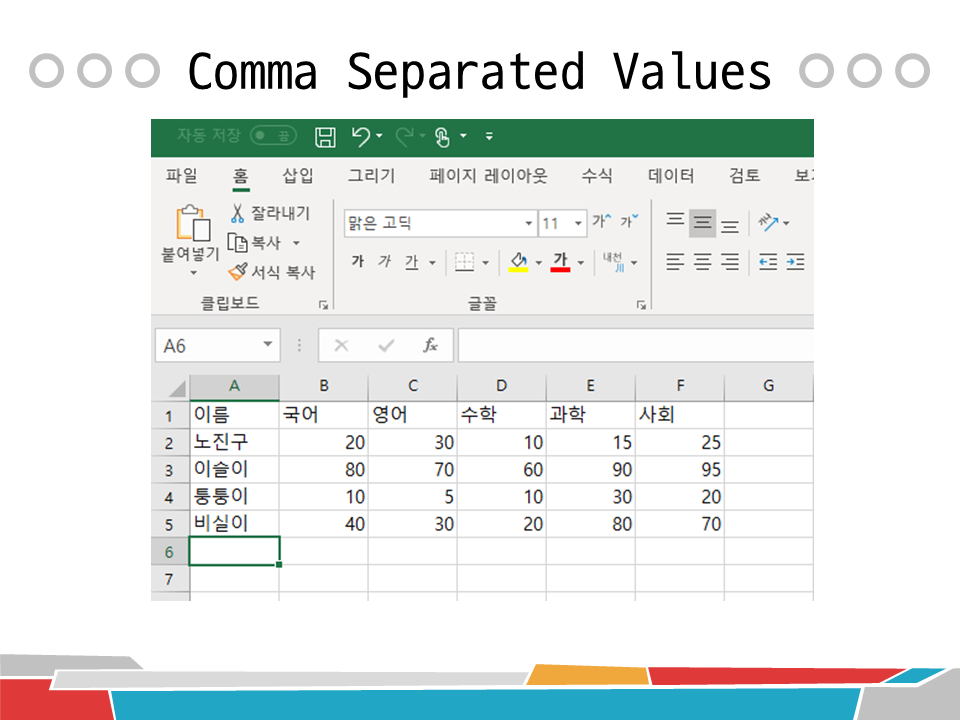Open the 그리기 tab

(372, 176)
